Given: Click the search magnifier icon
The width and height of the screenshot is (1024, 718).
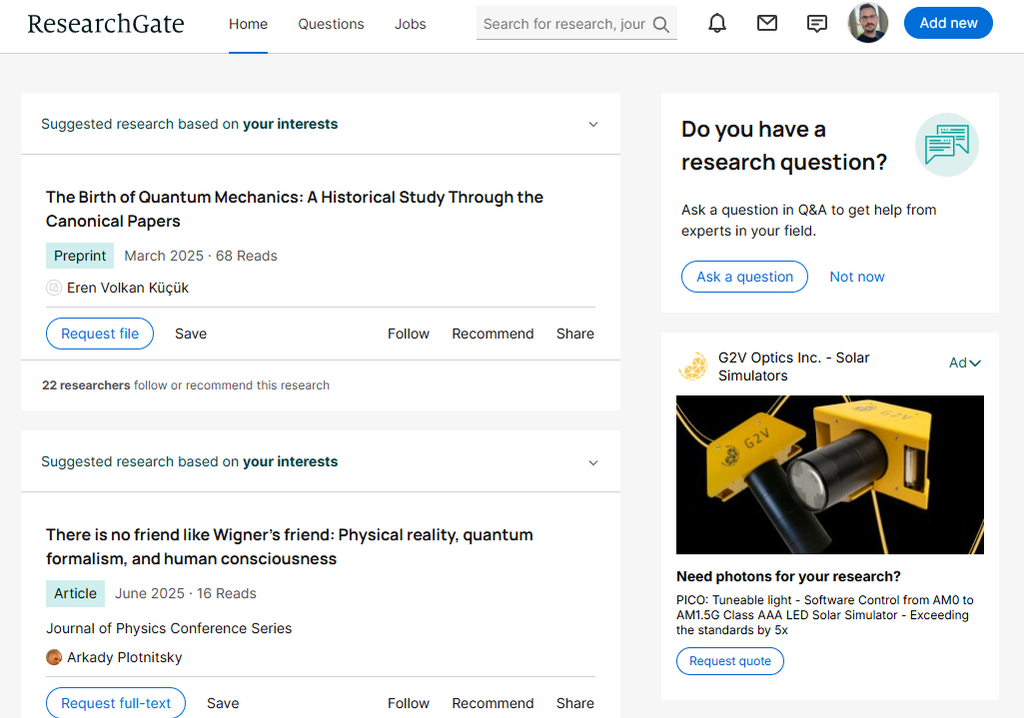Looking at the screenshot, I should pos(661,24).
